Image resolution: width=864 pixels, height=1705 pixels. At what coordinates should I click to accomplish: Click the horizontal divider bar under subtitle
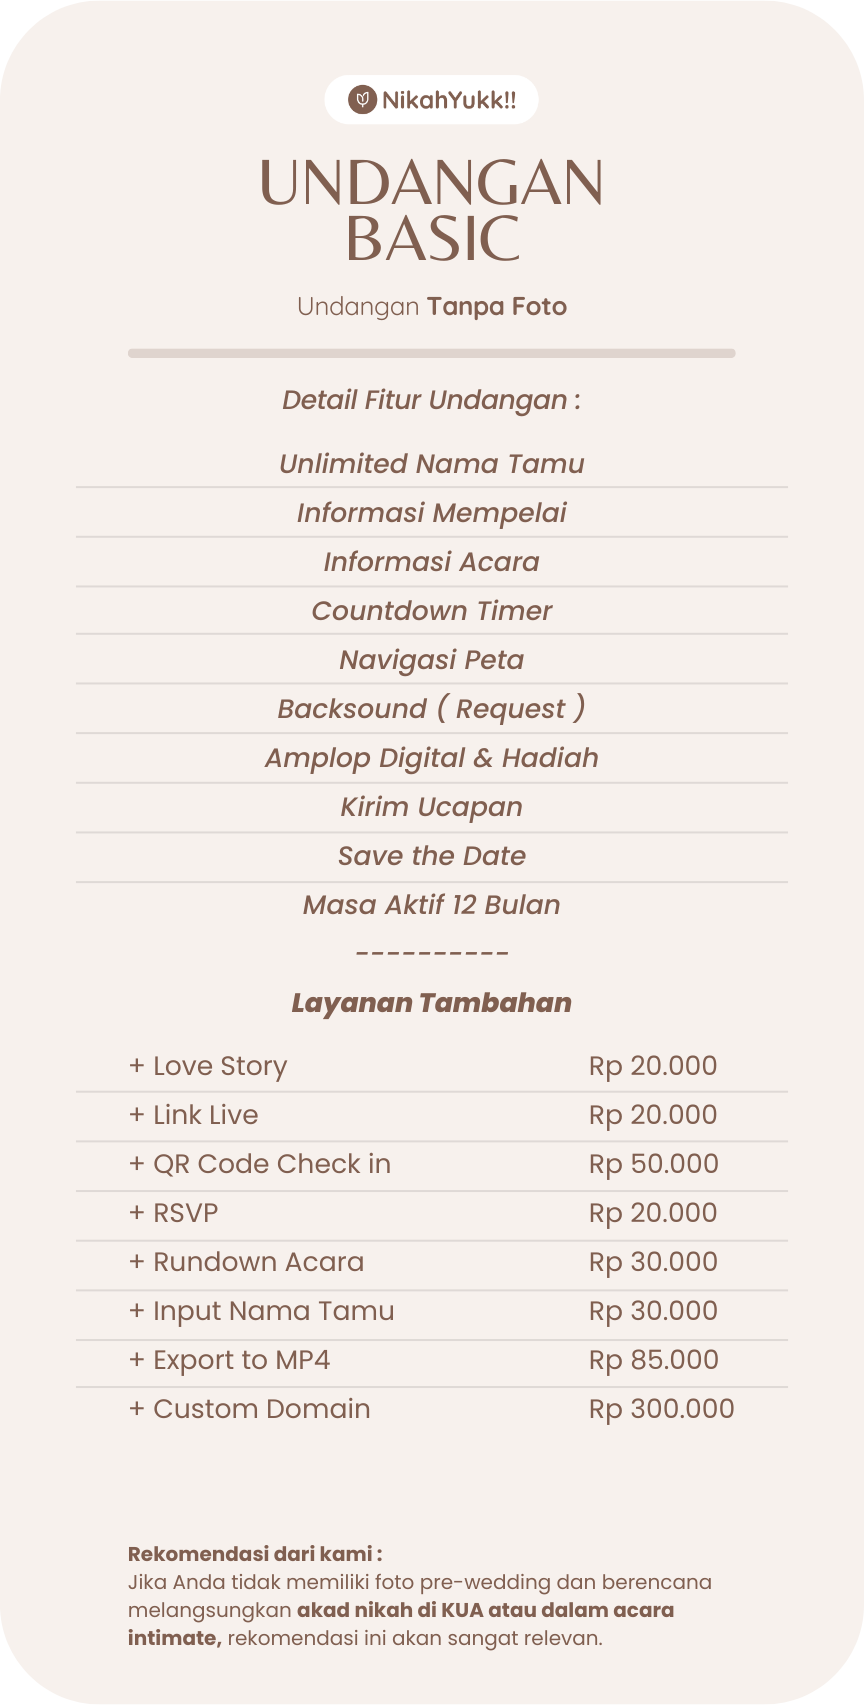[x=431, y=353]
